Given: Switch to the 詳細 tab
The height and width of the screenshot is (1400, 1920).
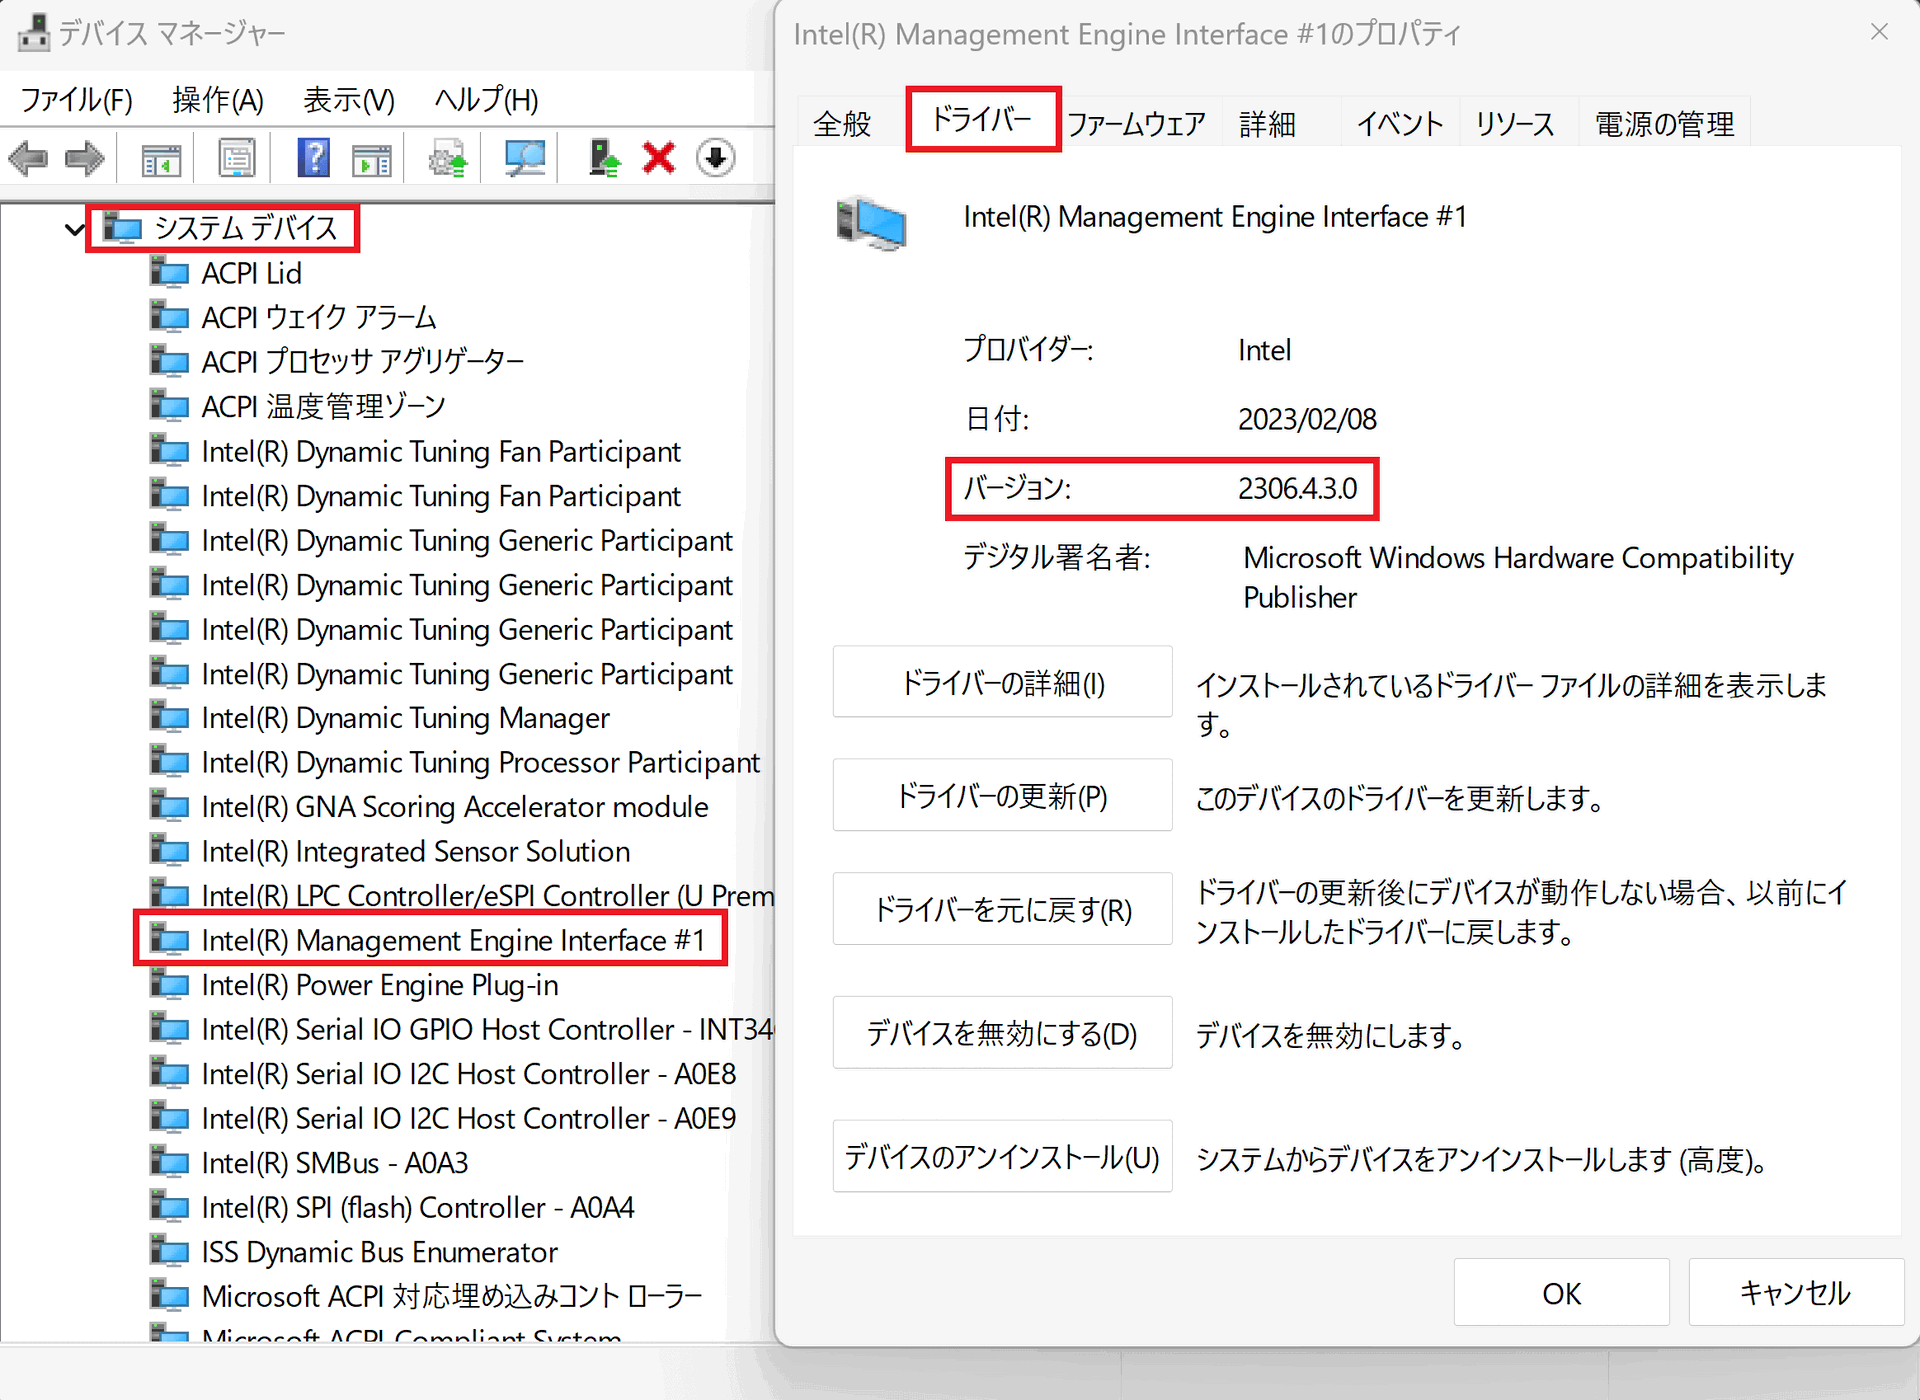Looking at the screenshot, I should (x=1267, y=124).
